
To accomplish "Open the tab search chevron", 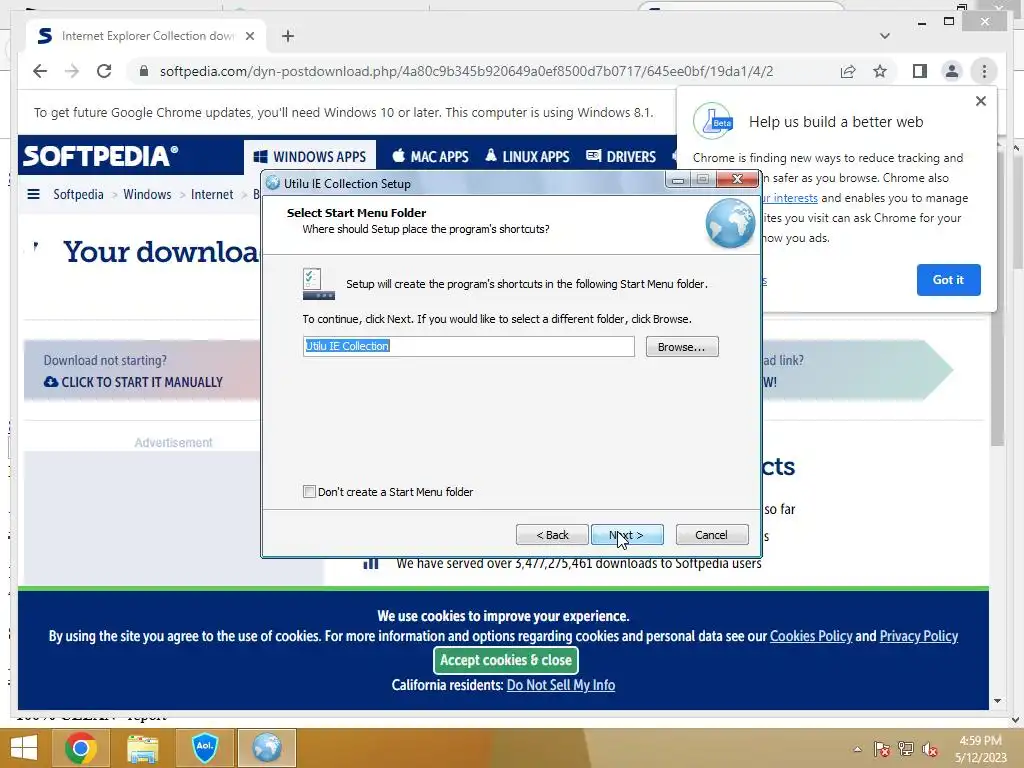I will (x=885, y=36).
